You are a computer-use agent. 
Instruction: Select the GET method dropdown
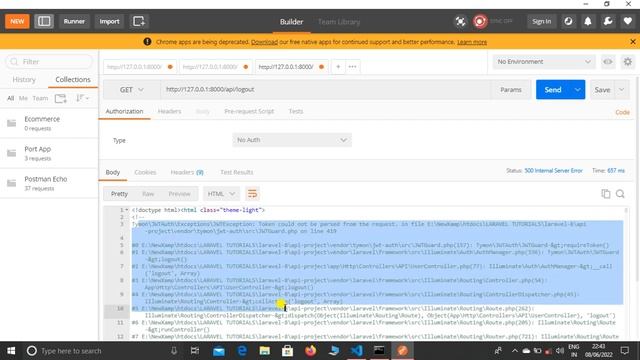(131, 90)
